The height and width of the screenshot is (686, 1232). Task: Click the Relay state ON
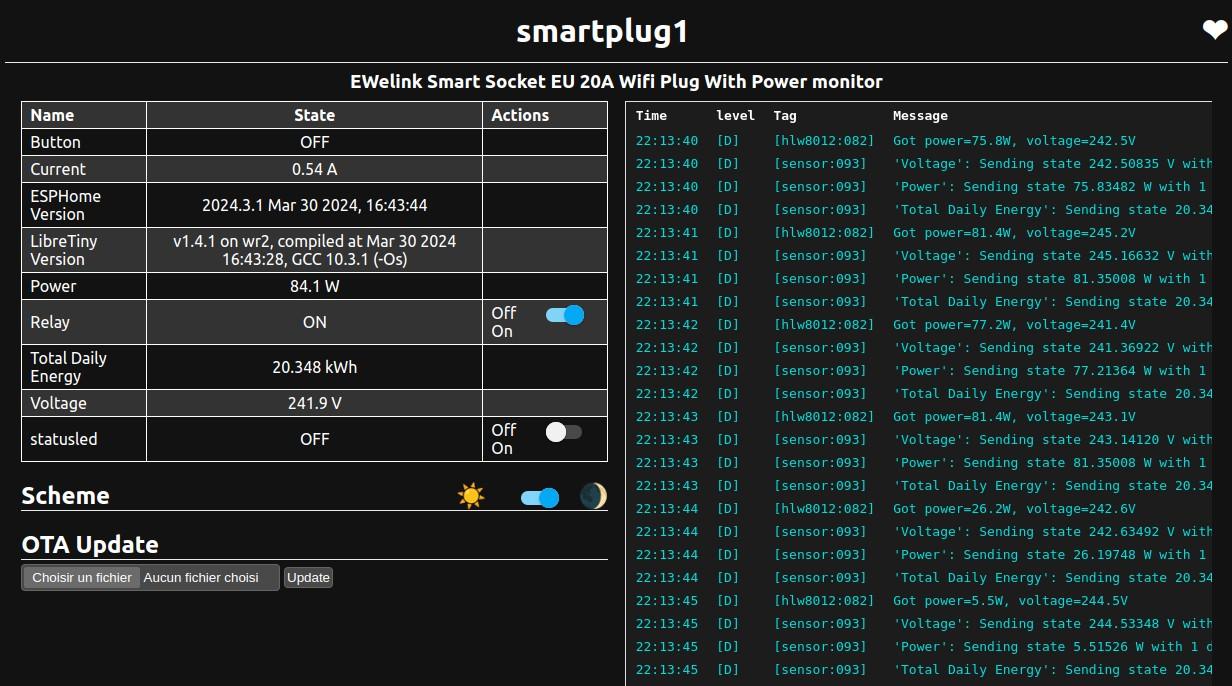(315, 322)
